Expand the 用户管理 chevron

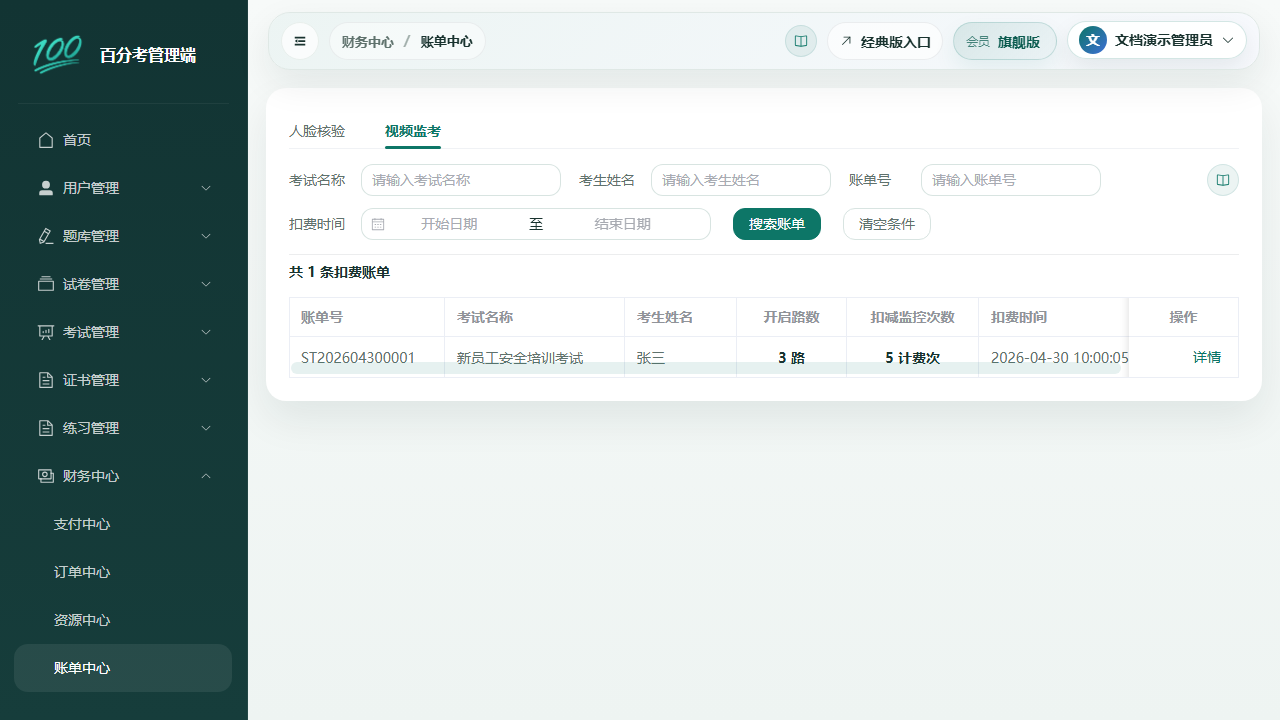[206, 188]
